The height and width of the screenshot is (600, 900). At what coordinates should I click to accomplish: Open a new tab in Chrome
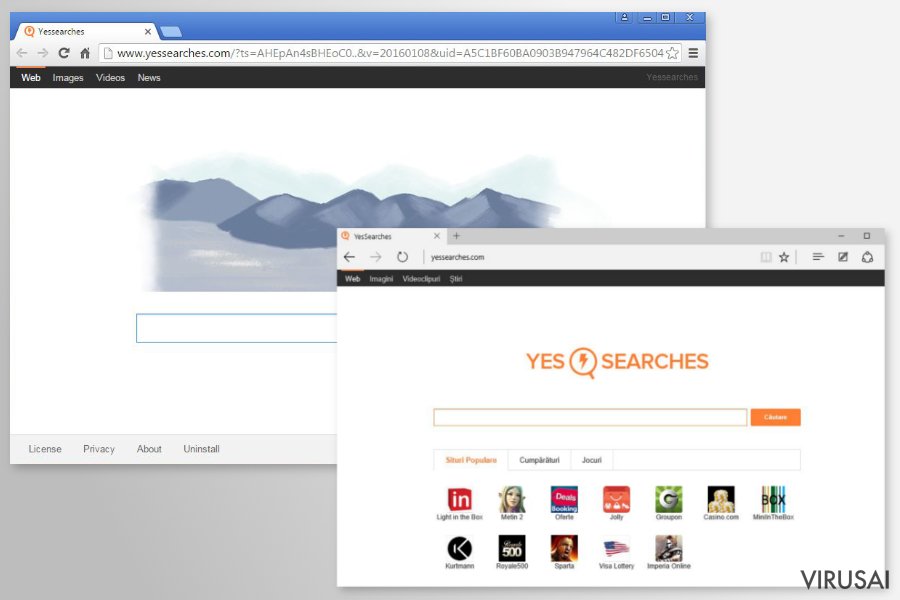(x=171, y=32)
